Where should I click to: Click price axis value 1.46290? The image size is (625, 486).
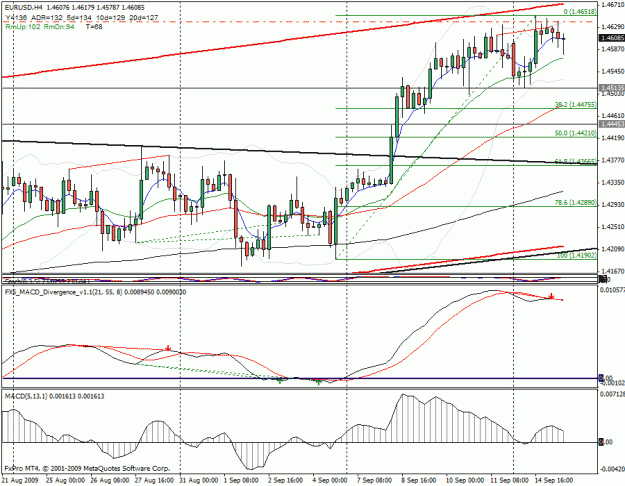click(614, 27)
